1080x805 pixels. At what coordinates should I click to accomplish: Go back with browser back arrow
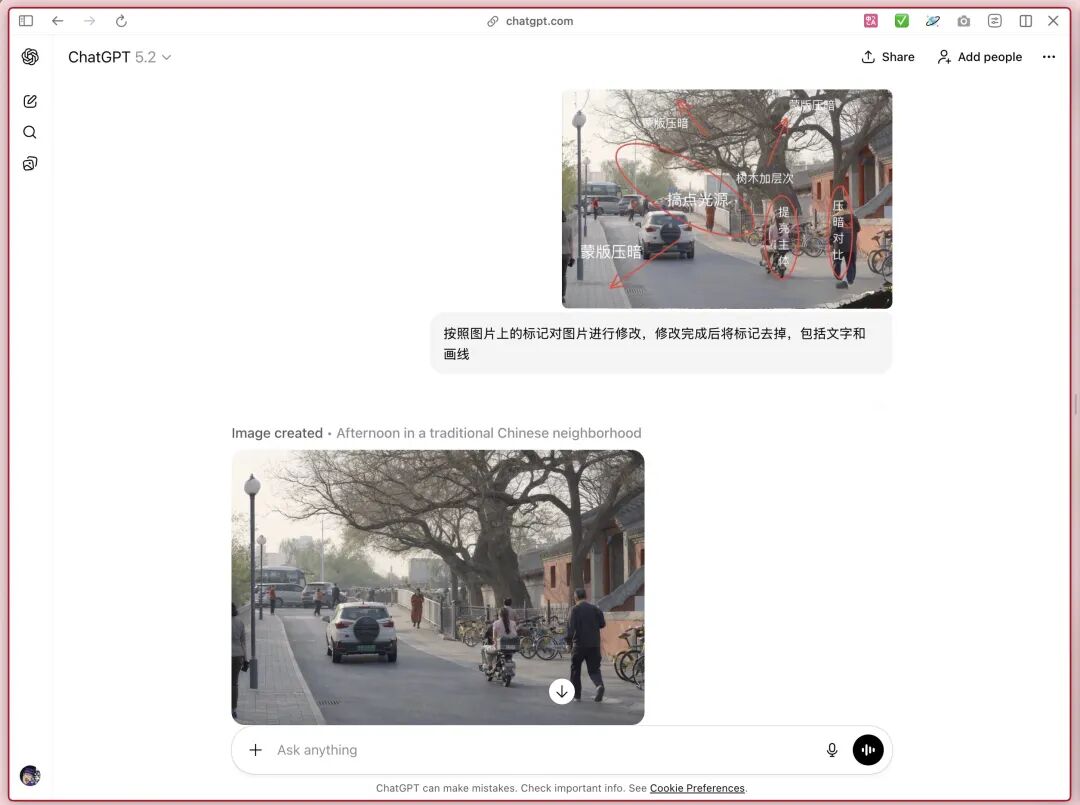[x=57, y=21]
